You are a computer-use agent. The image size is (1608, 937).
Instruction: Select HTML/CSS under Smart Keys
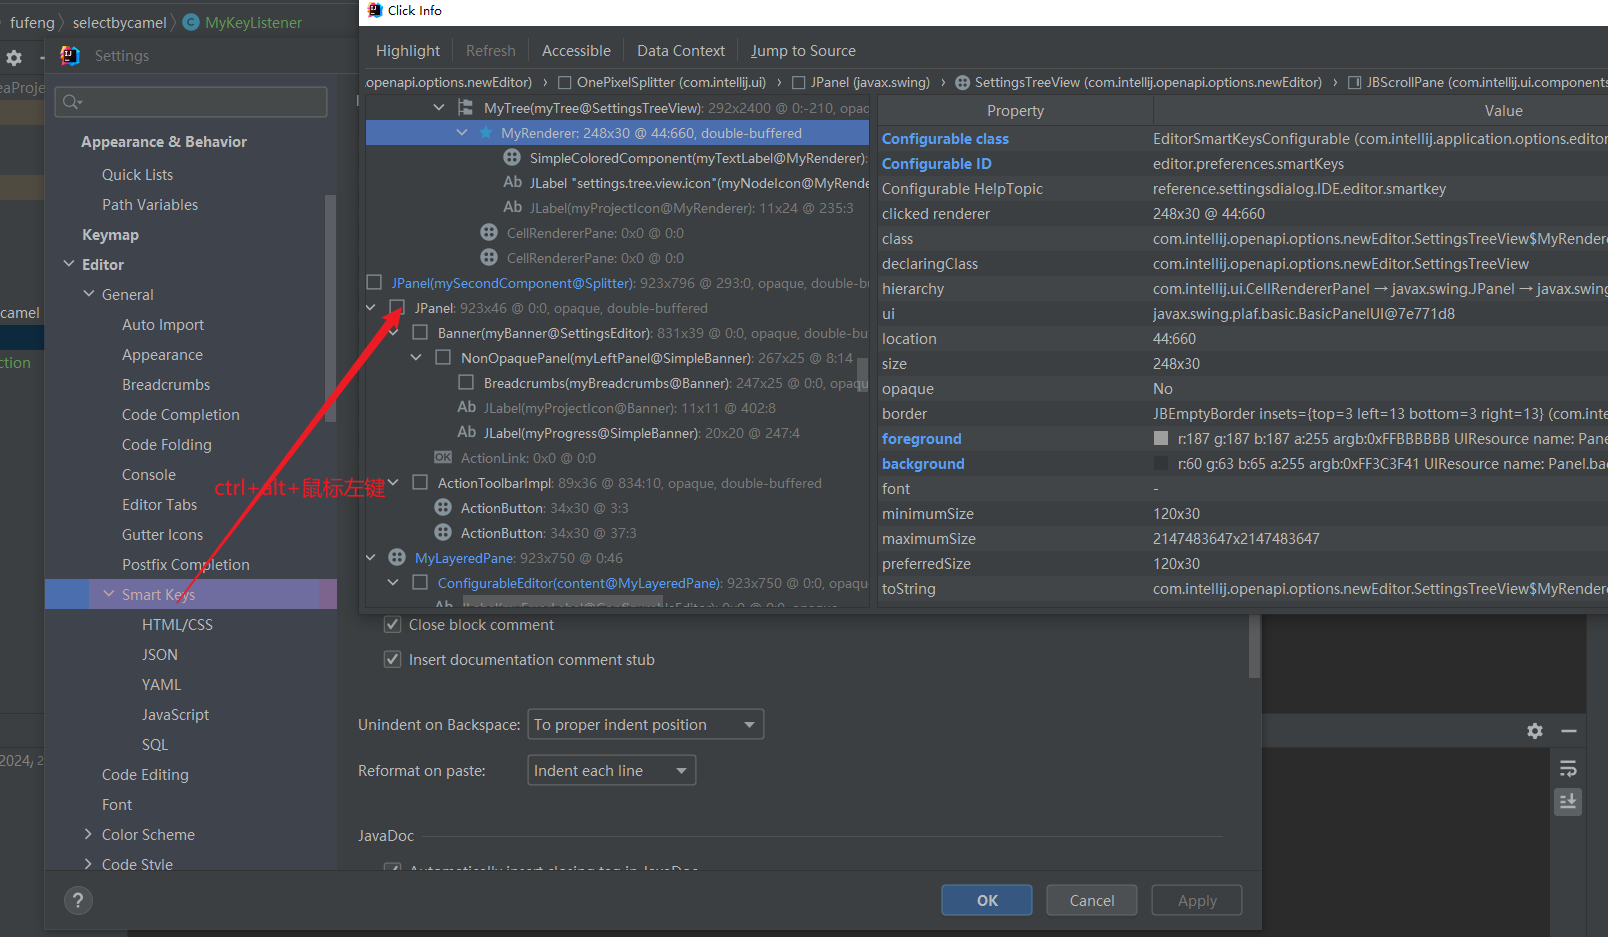click(x=177, y=624)
